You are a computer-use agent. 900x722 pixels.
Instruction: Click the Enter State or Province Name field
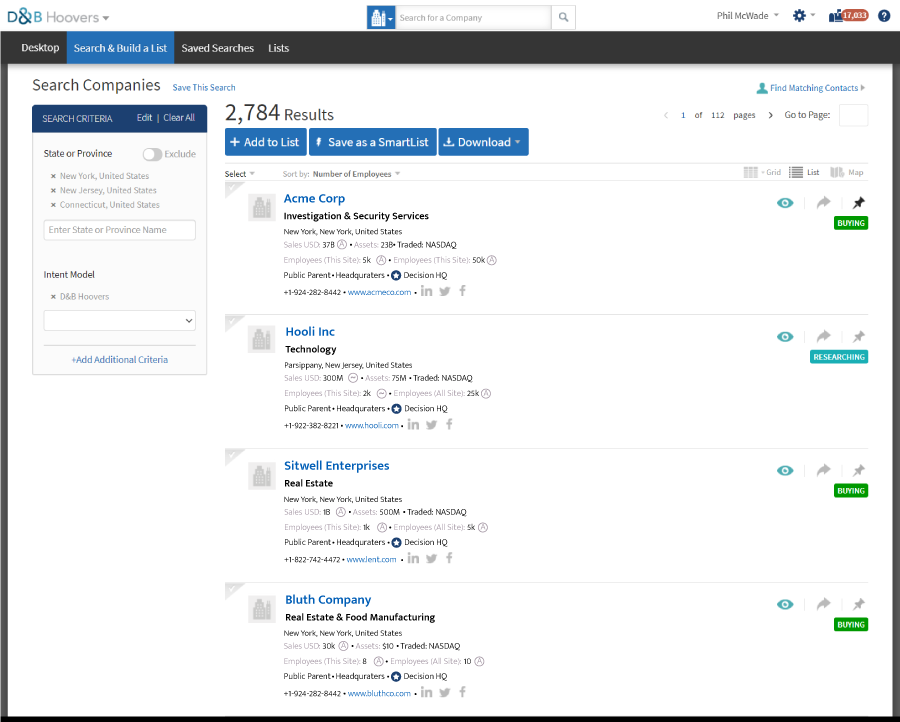tap(119, 230)
